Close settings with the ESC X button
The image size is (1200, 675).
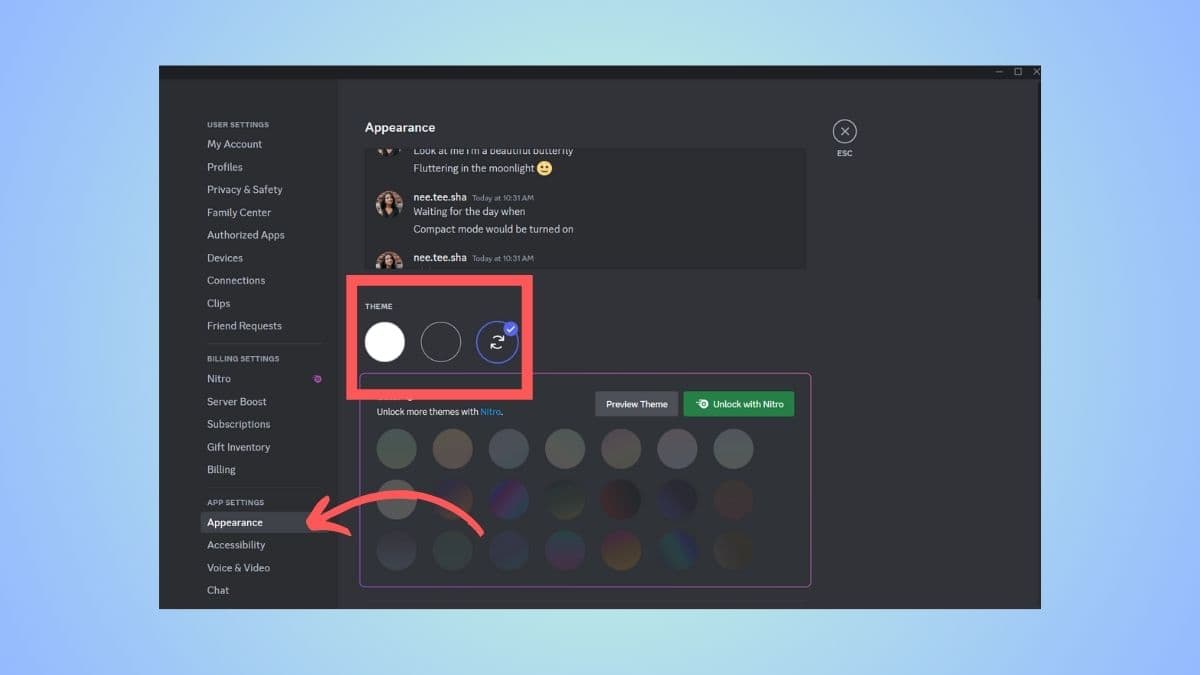click(845, 131)
